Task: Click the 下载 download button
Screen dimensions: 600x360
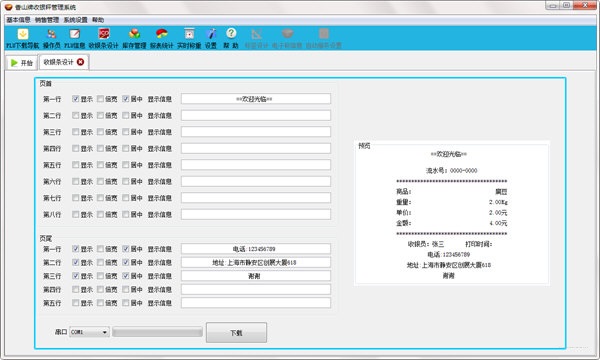Action: pyautogui.click(x=236, y=332)
